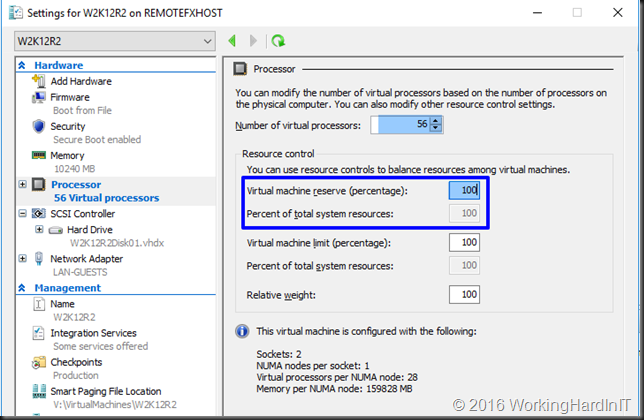
Task: Select Network Adapter in the tree
Action: pyautogui.click(x=87, y=259)
